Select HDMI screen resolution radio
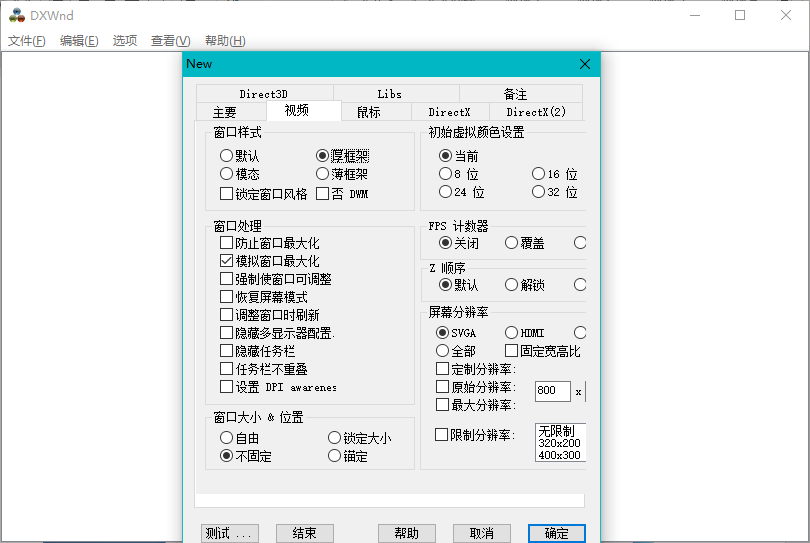 click(511, 333)
